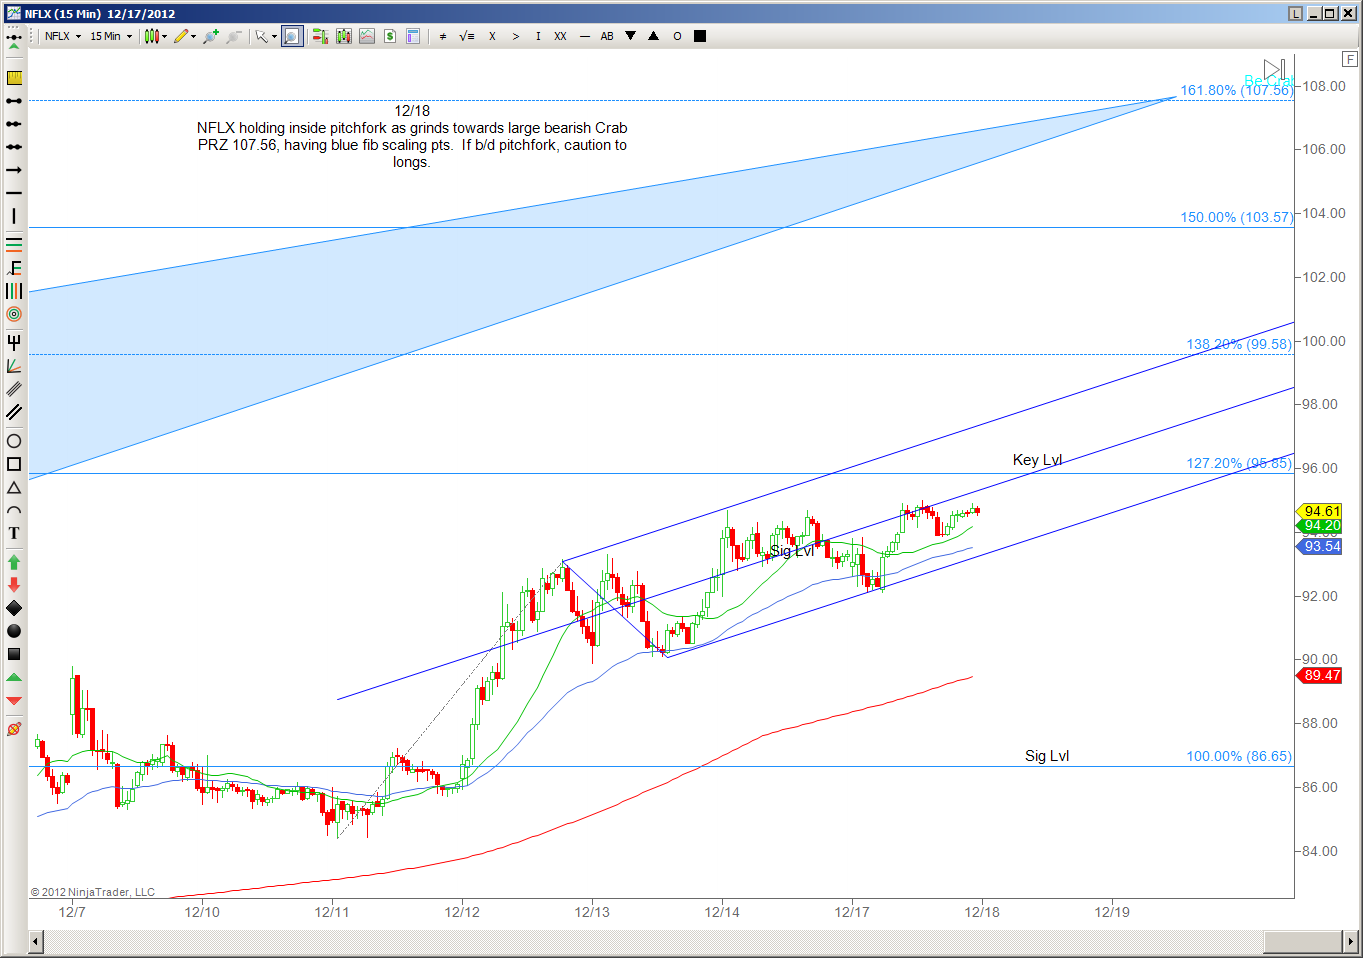Select the horizontal line tool

coord(14,193)
